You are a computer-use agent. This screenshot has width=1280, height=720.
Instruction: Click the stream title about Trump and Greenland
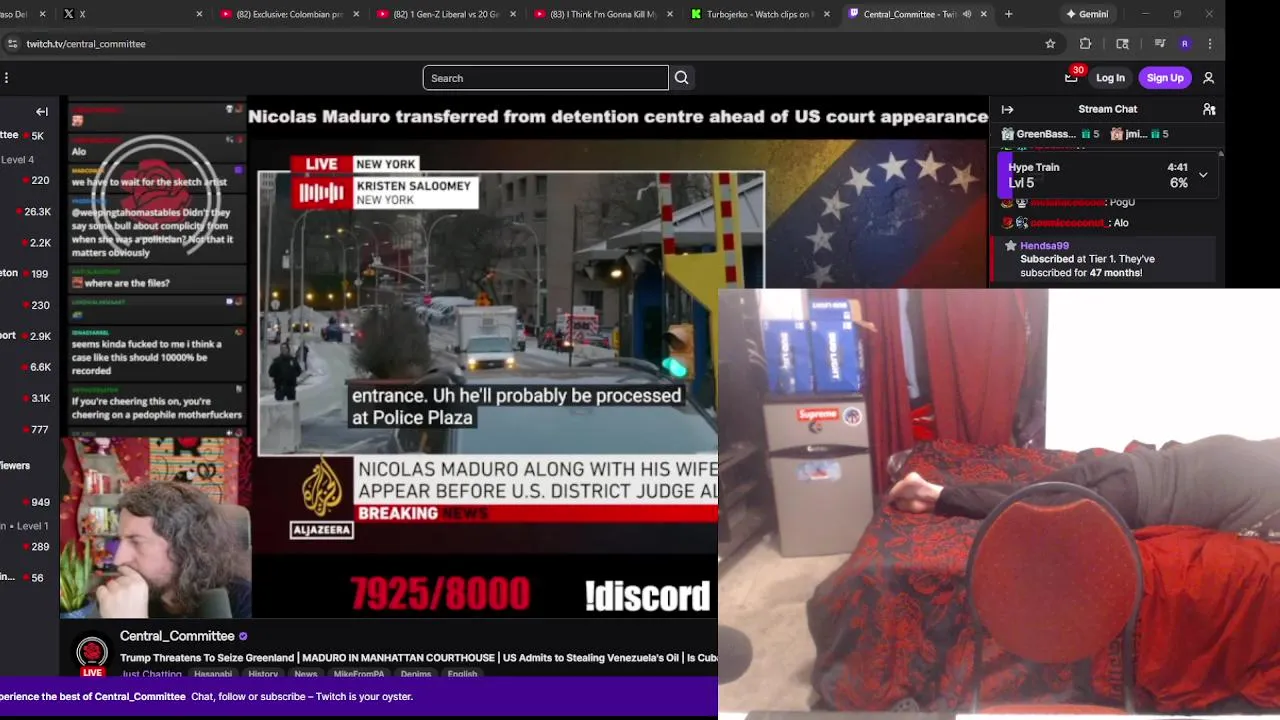point(419,658)
